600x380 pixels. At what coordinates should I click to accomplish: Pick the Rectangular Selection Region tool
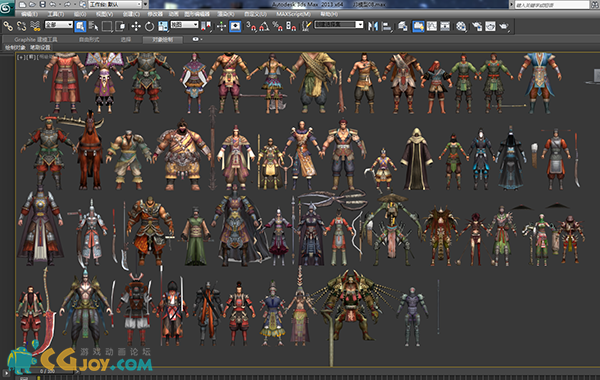[x=107, y=26]
